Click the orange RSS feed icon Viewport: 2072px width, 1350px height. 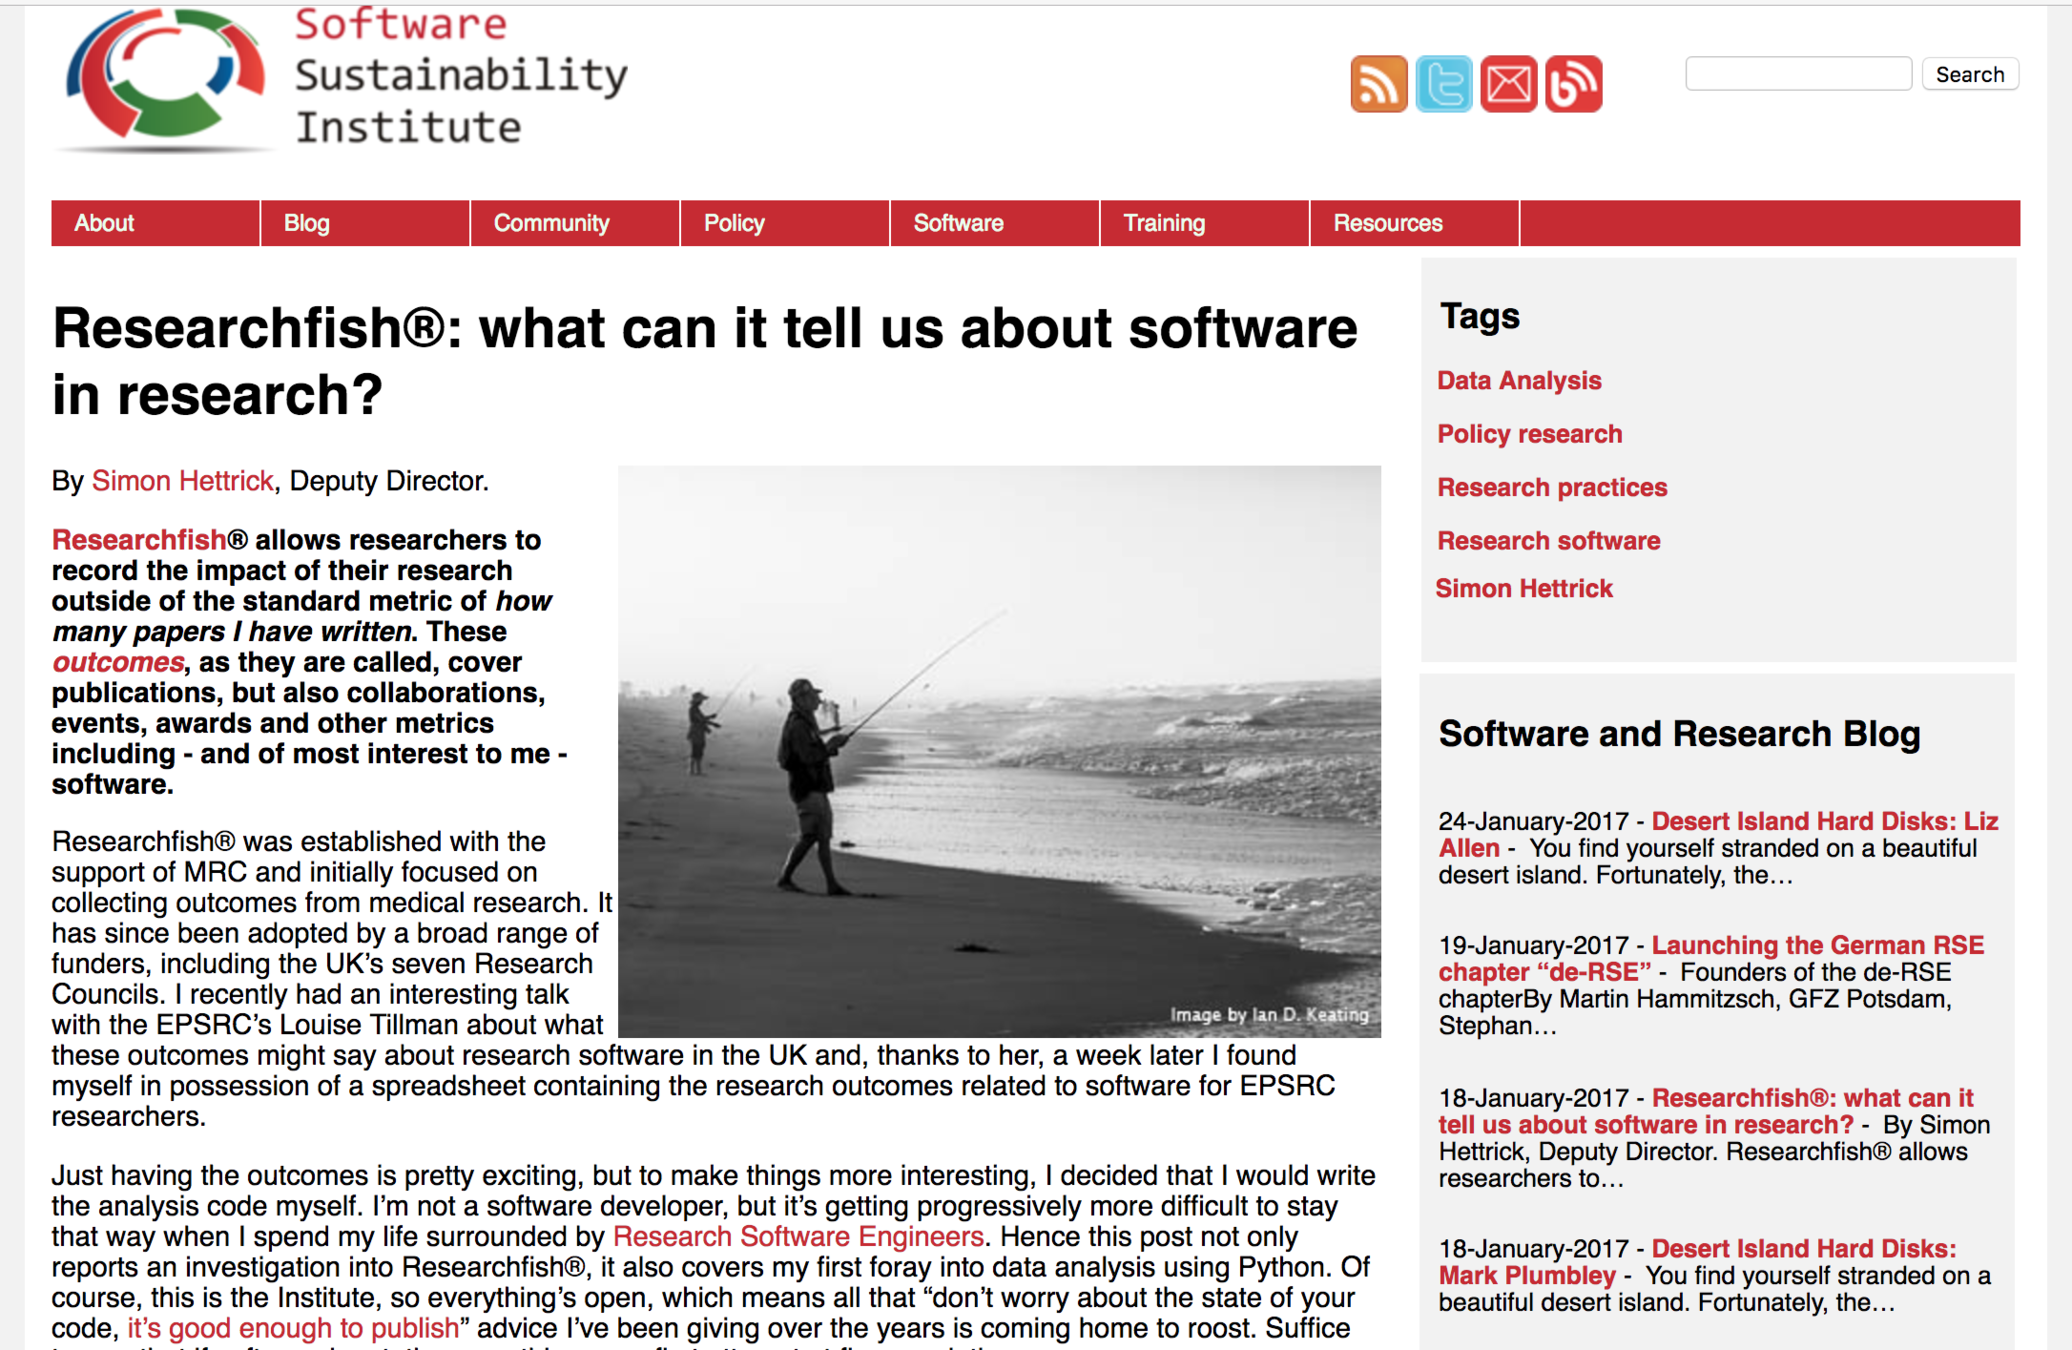tap(1378, 84)
